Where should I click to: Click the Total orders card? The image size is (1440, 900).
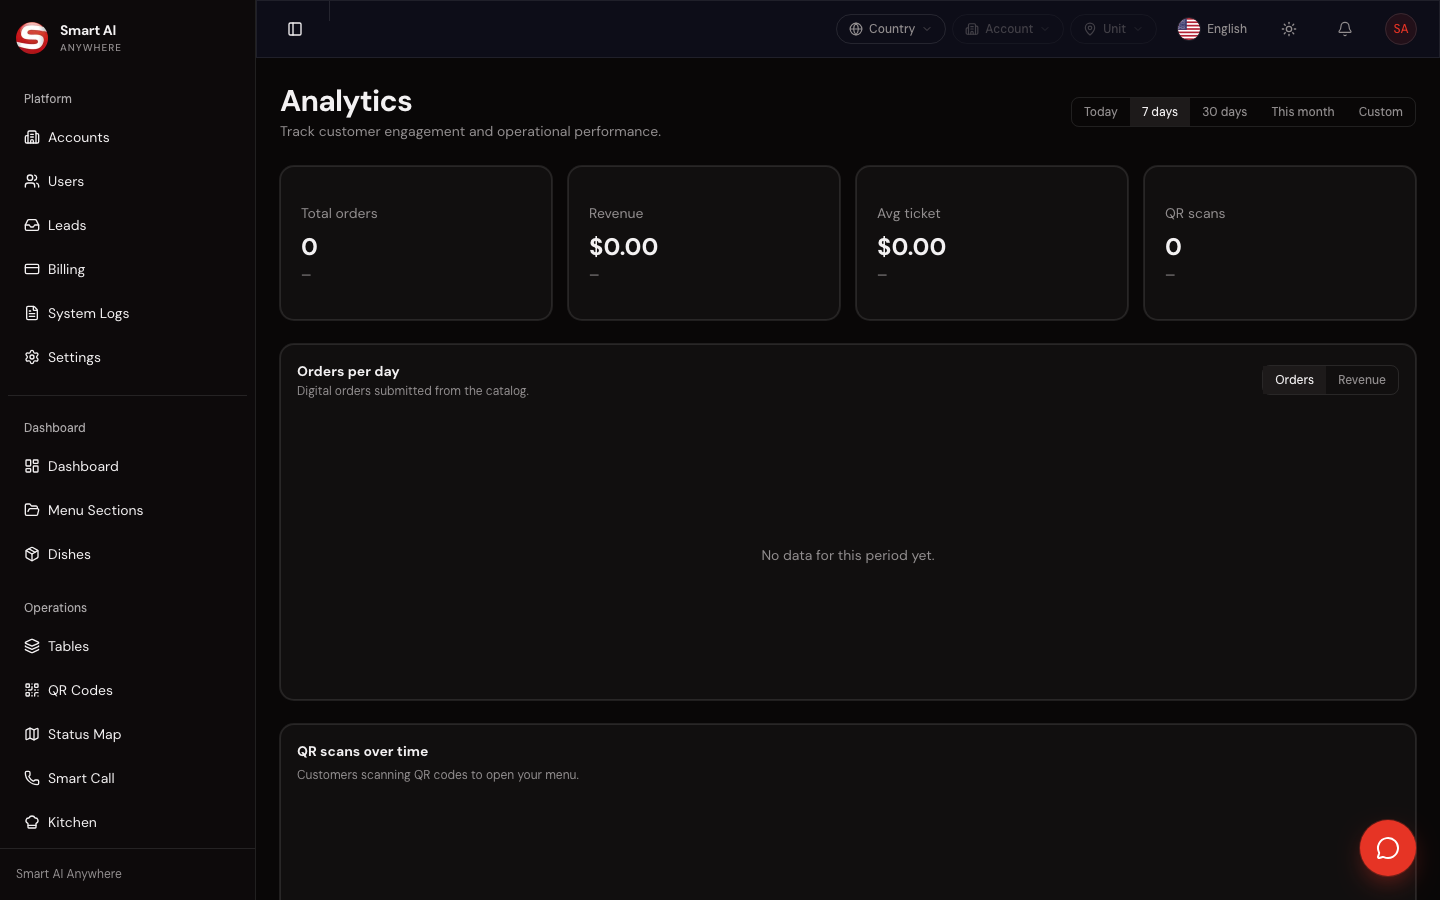point(416,243)
